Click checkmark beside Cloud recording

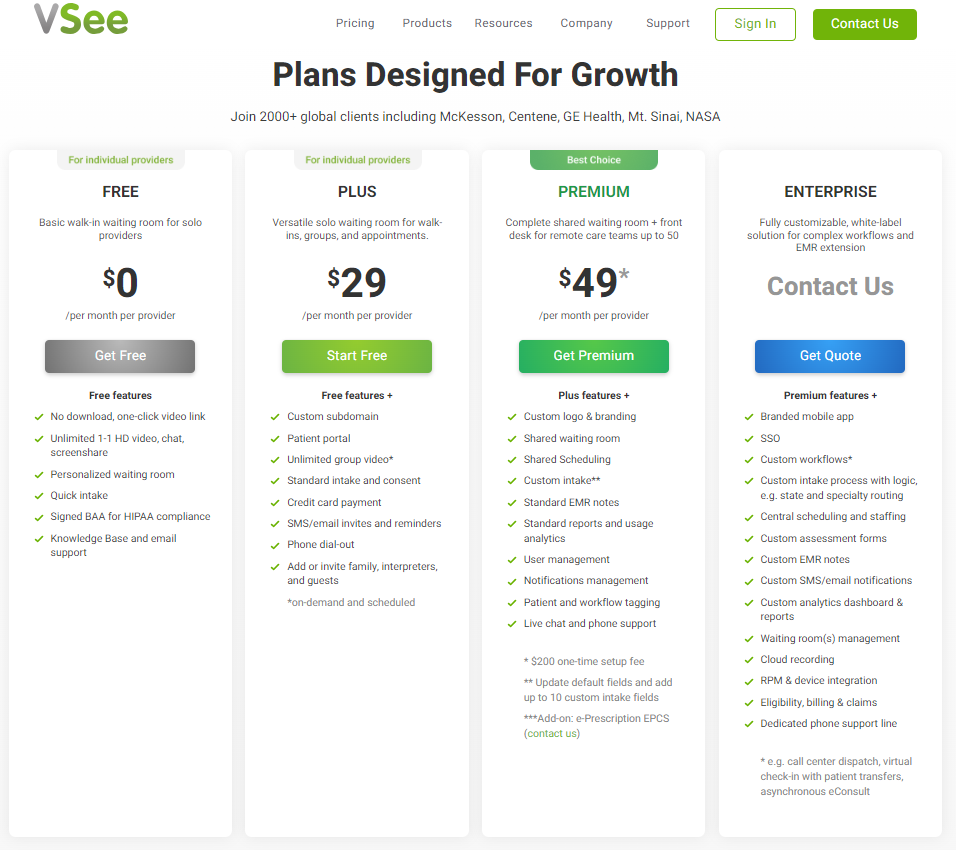click(749, 660)
